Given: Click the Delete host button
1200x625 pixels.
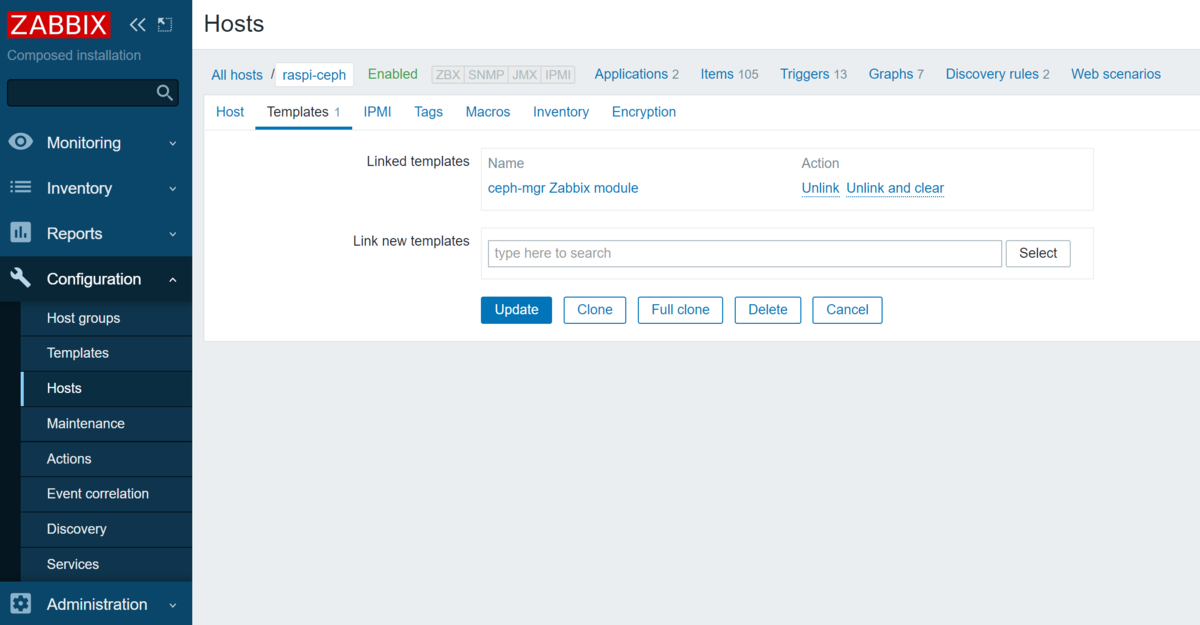Looking at the screenshot, I should pyautogui.click(x=768, y=310).
